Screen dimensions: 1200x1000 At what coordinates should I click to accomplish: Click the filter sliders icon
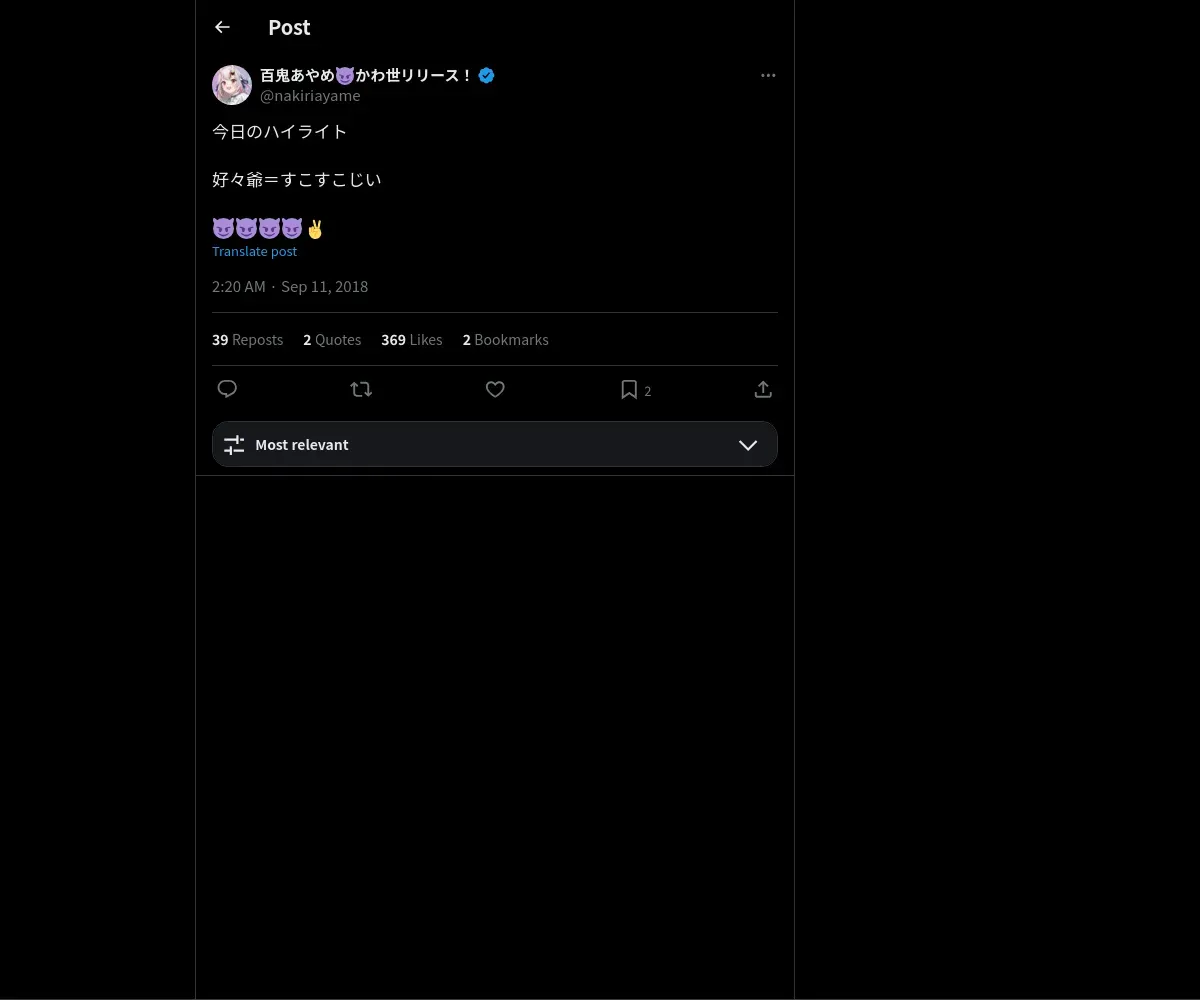pos(234,445)
